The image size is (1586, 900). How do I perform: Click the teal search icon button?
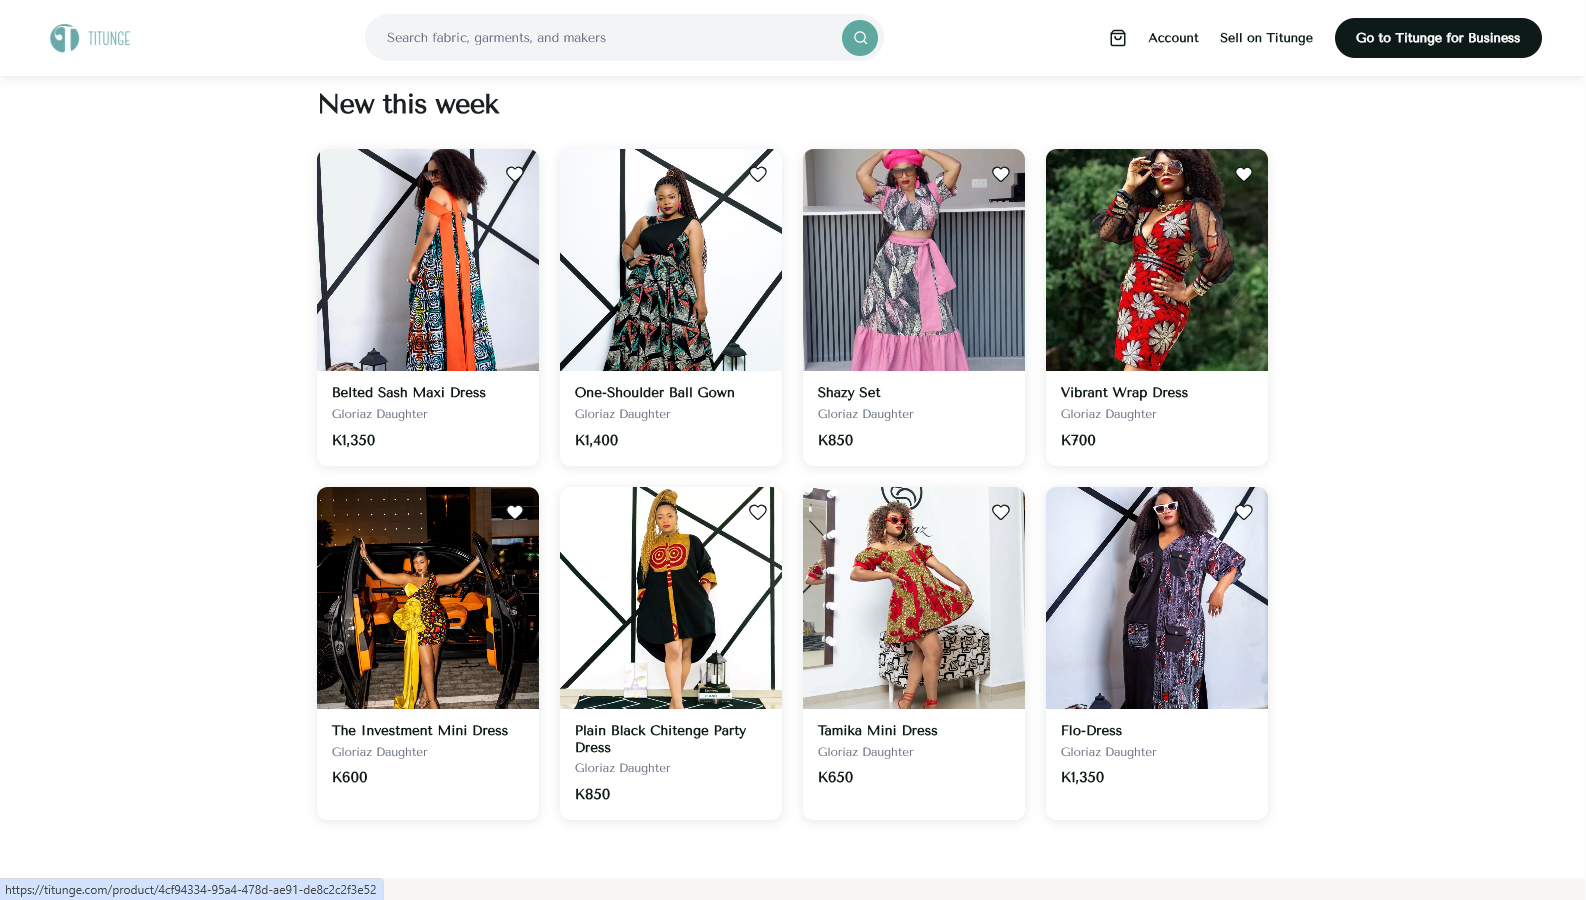click(860, 38)
